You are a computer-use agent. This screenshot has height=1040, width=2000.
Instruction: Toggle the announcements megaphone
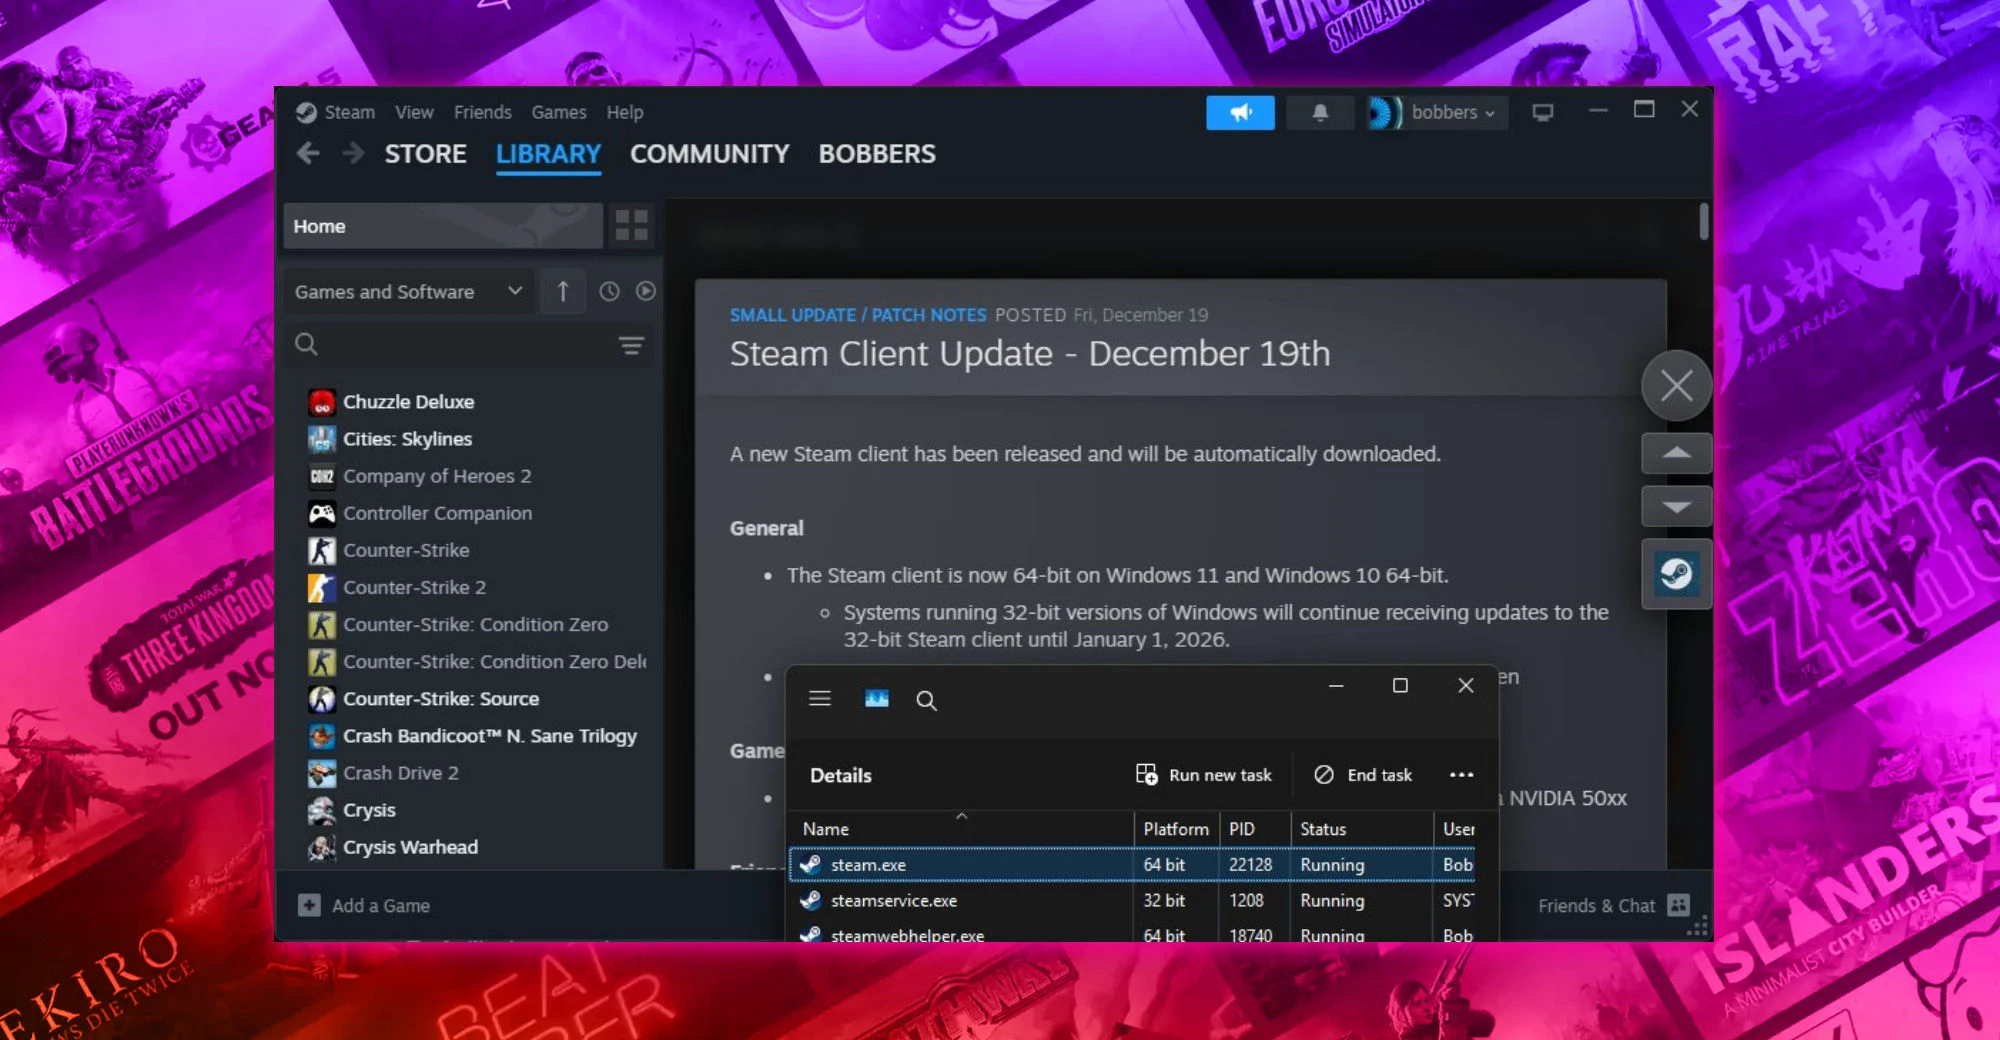point(1240,113)
